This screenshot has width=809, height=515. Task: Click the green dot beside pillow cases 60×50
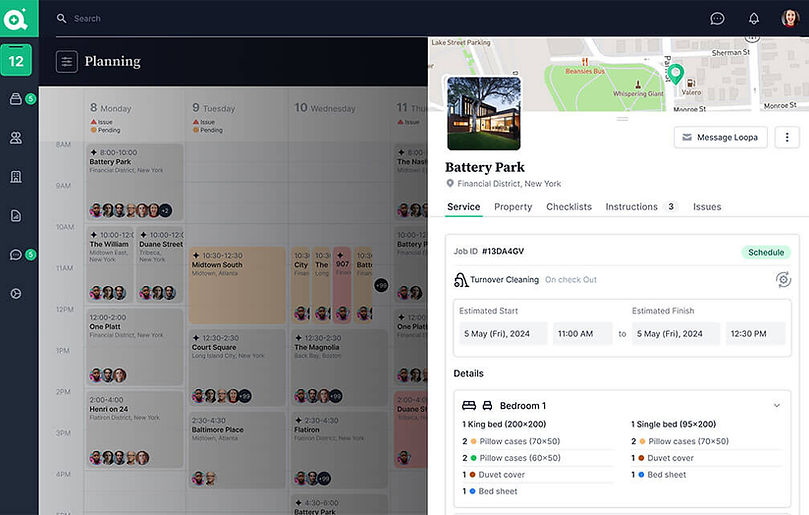pyautogui.click(x=473, y=458)
